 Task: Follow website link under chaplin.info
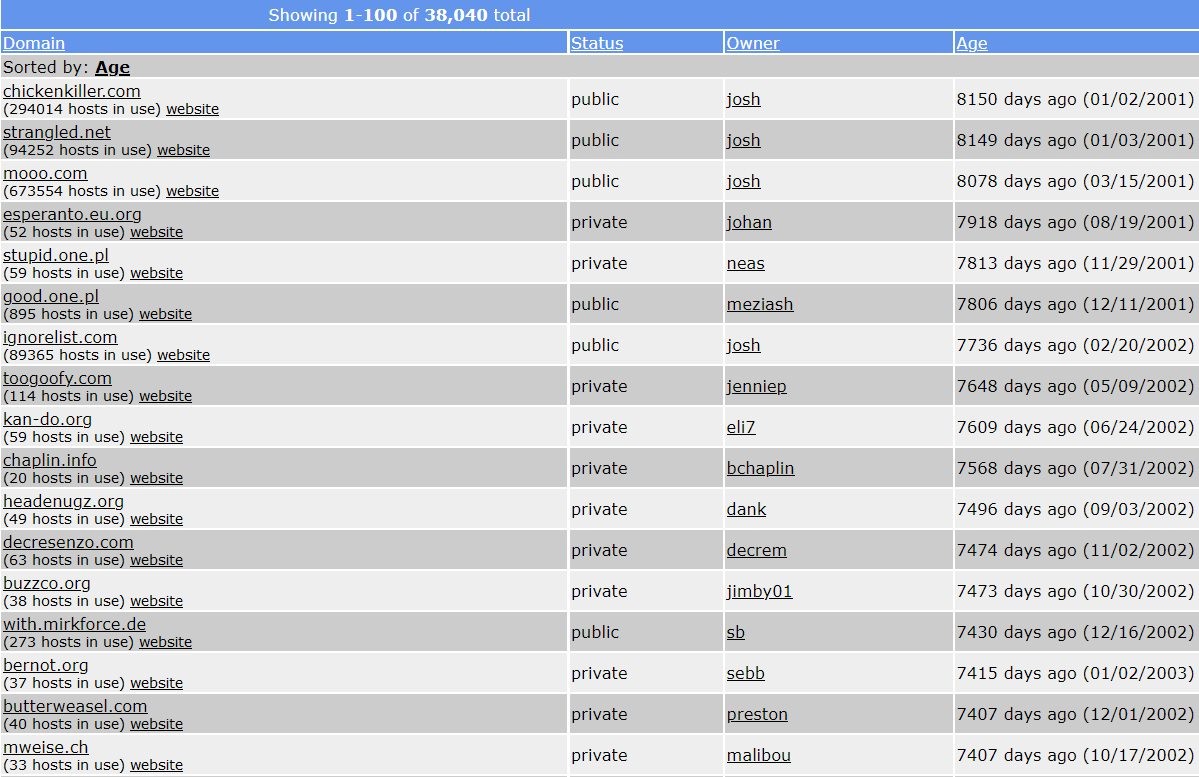pos(157,479)
